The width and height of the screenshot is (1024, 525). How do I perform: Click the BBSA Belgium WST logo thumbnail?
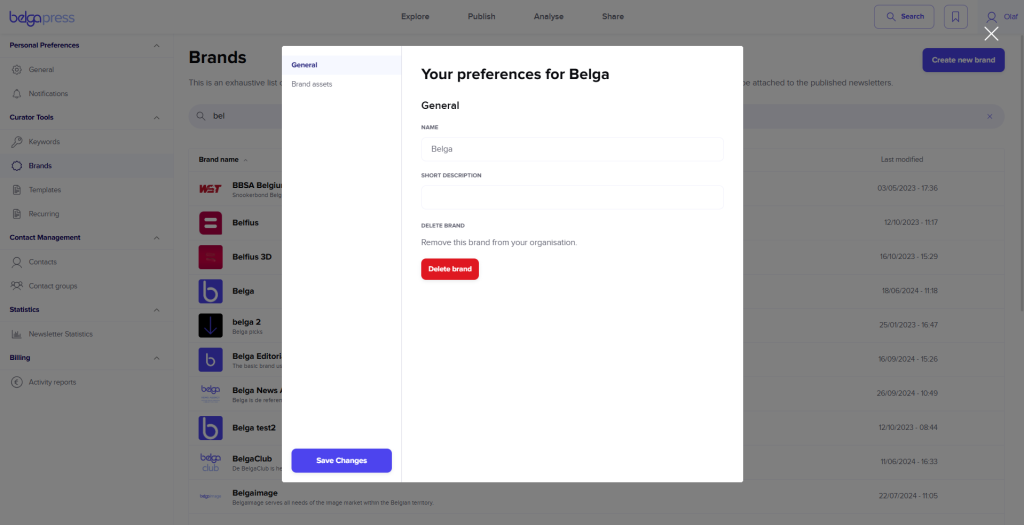click(x=210, y=189)
